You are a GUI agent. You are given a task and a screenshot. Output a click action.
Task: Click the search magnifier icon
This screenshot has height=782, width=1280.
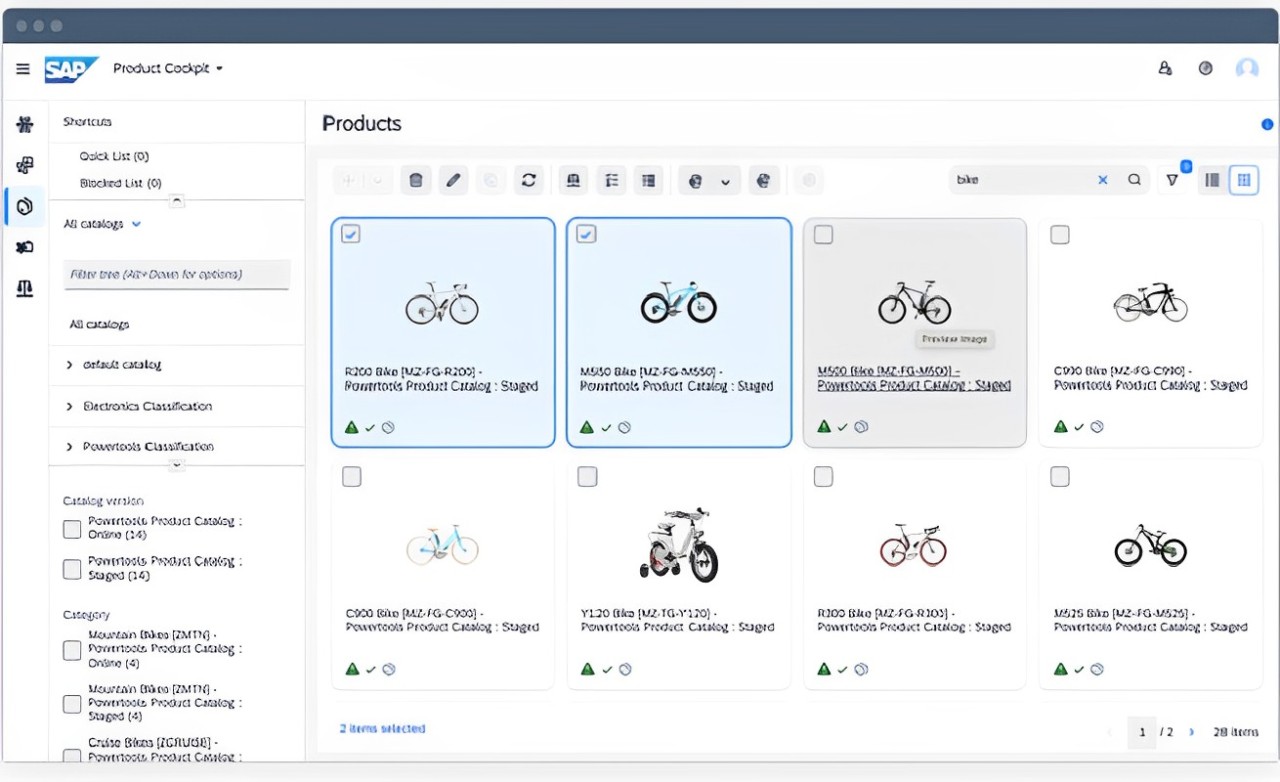pyautogui.click(x=1134, y=180)
